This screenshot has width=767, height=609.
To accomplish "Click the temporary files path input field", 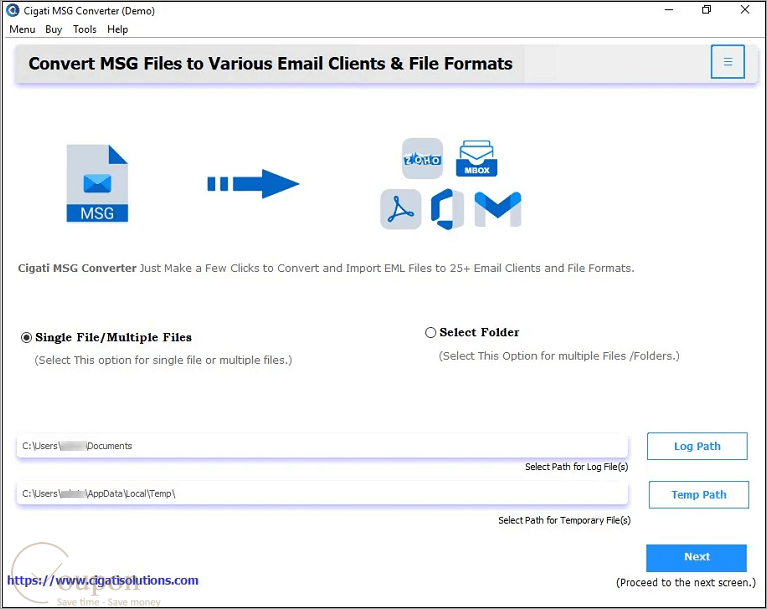I will pos(322,494).
